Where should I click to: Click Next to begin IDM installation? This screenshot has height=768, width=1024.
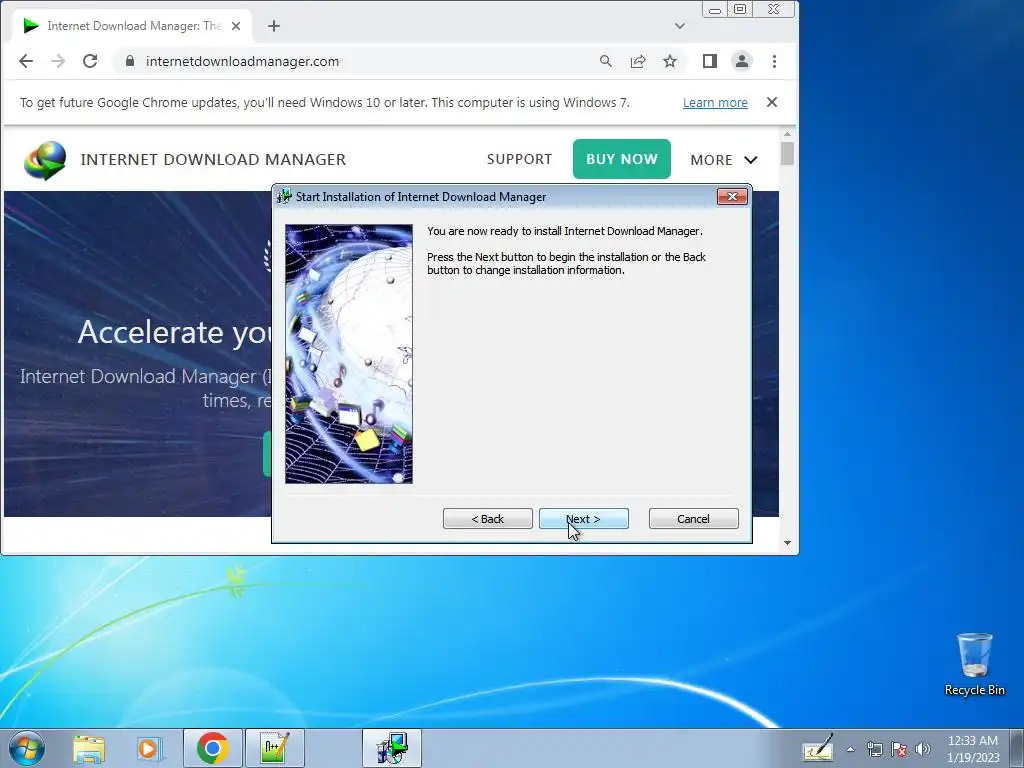click(583, 519)
